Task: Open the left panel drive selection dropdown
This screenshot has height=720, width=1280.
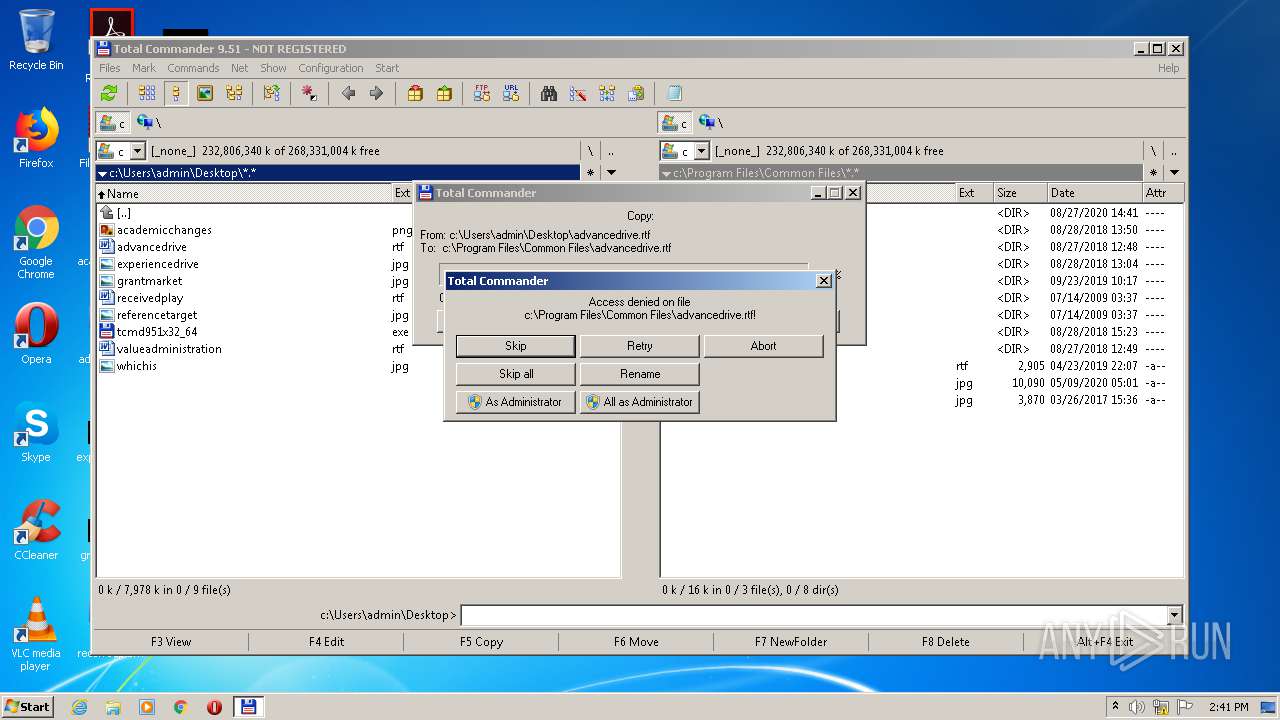Action: (138, 151)
